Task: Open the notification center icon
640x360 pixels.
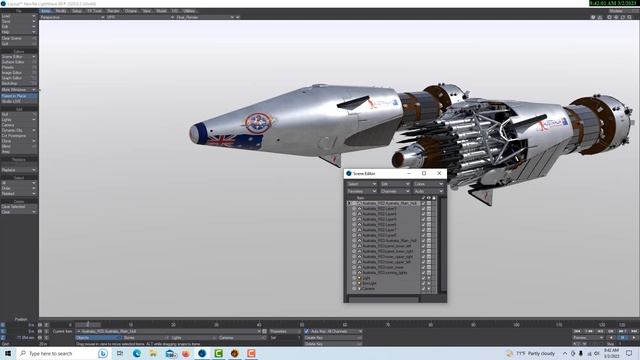Action: tap(629, 353)
